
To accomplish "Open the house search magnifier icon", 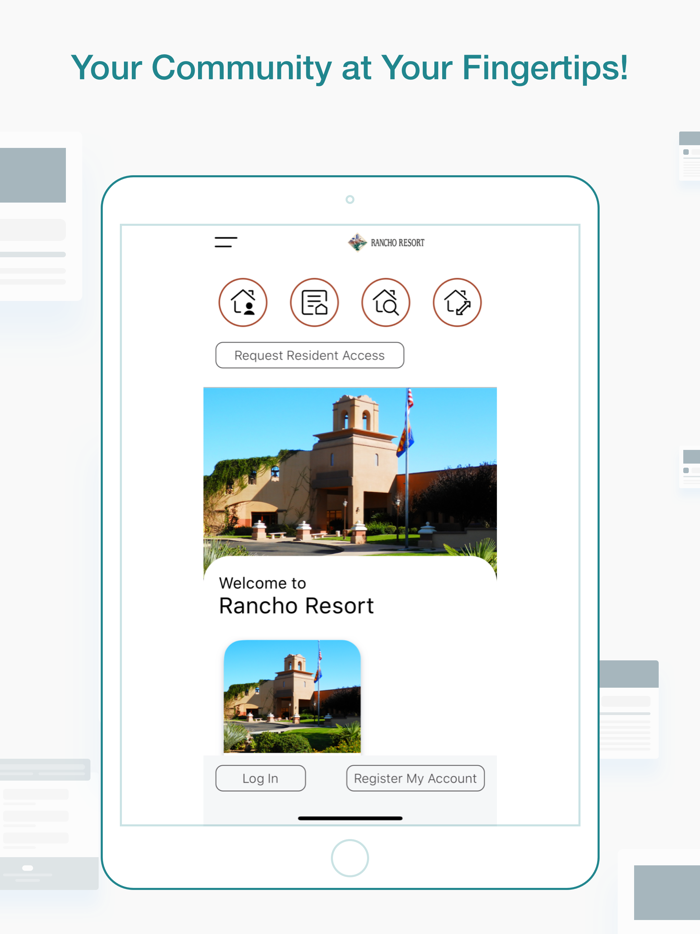I will [386, 303].
